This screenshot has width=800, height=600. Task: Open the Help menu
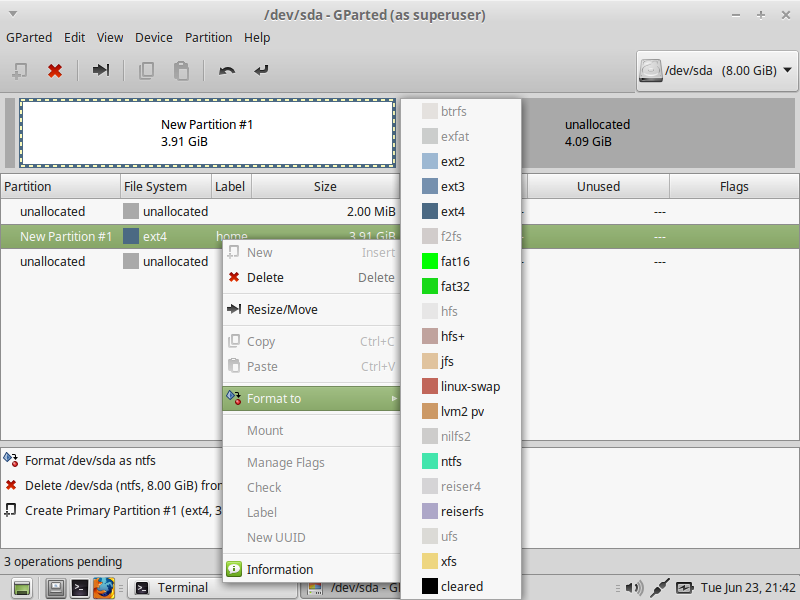pos(257,38)
